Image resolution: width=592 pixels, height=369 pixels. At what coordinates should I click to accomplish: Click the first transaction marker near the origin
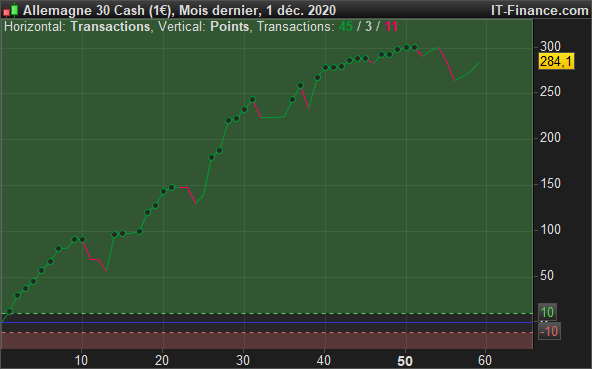coord(9,312)
